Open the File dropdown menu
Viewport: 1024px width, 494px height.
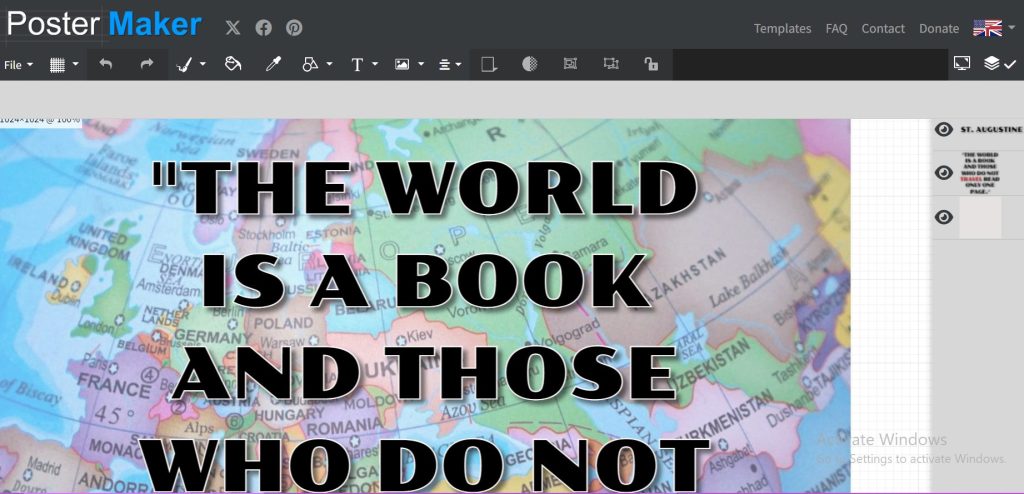18,65
